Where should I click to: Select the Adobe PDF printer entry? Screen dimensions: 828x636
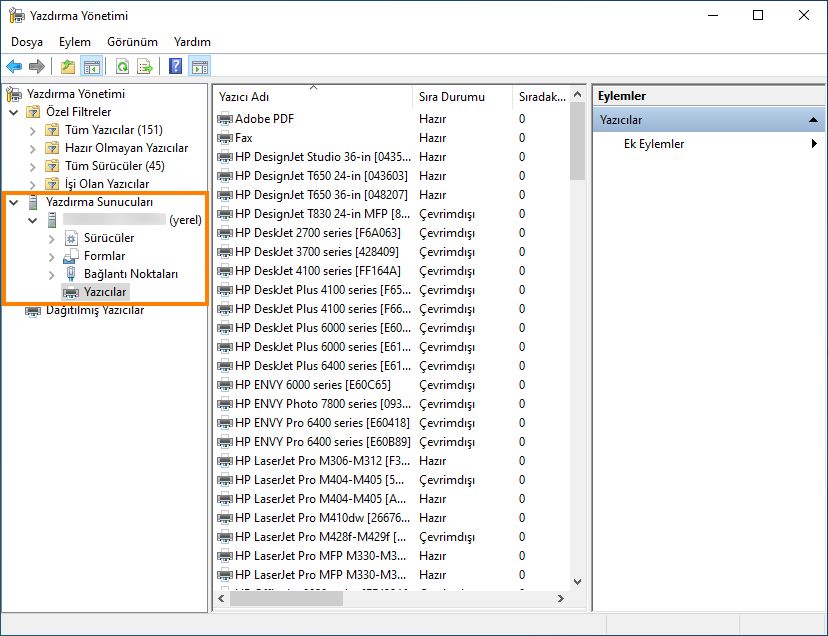264,119
